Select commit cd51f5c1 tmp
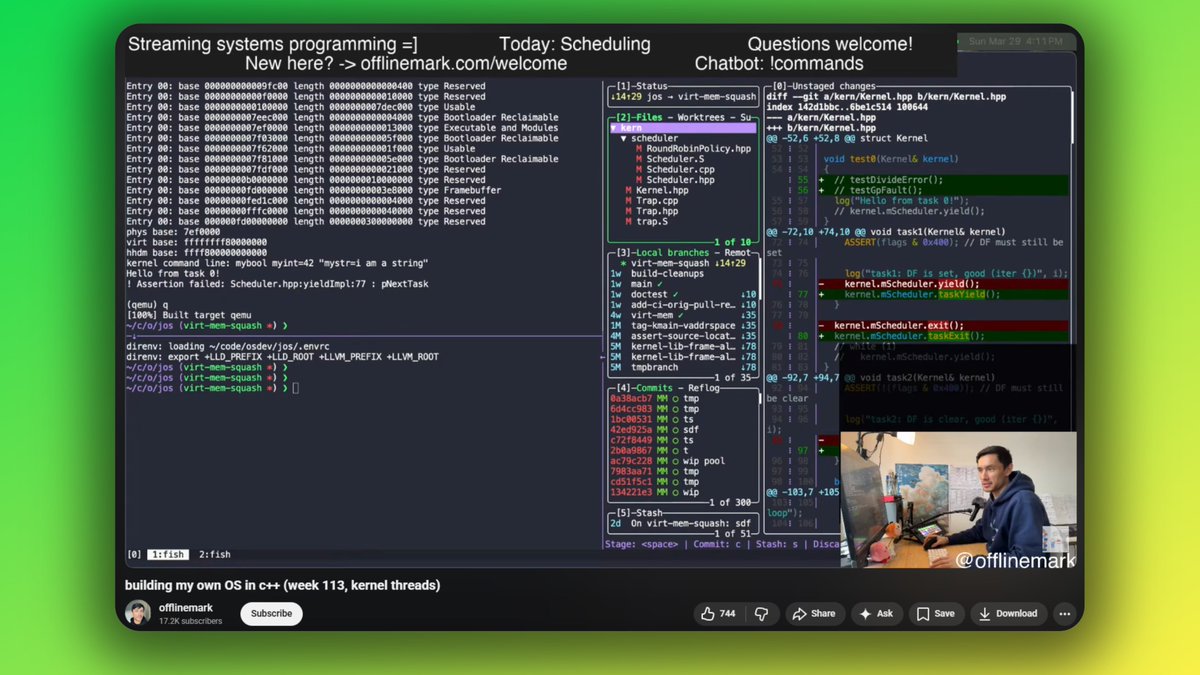 (683, 482)
